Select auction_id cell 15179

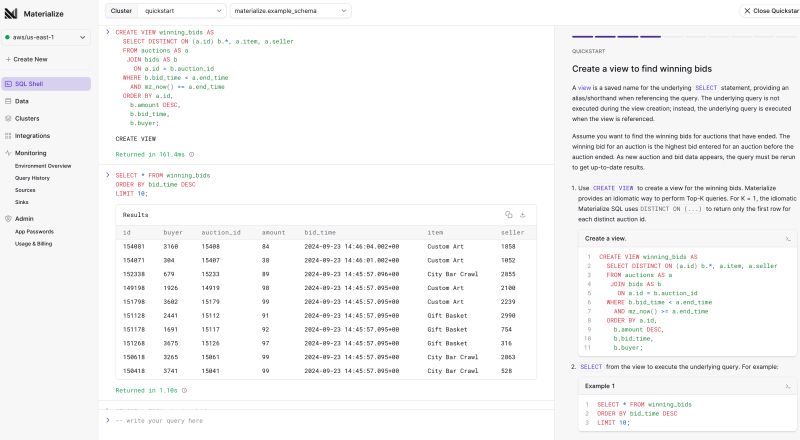point(210,302)
